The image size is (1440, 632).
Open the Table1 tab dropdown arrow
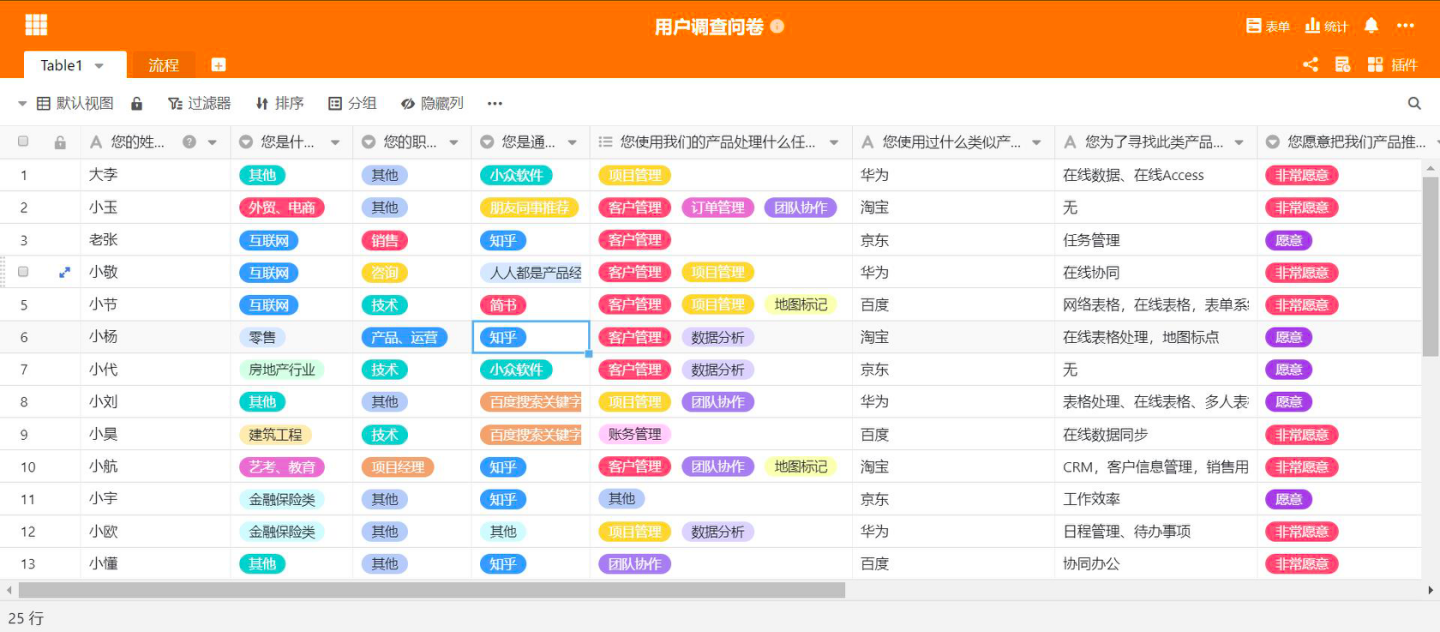(x=99, y=66)
